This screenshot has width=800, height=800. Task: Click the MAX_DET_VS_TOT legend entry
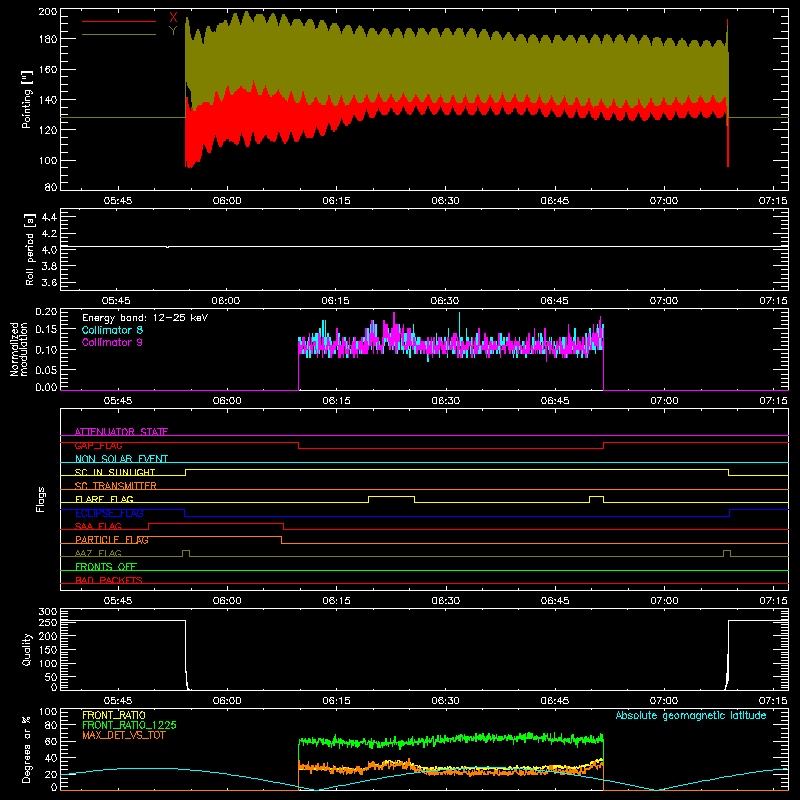click(x=124, y=735)
